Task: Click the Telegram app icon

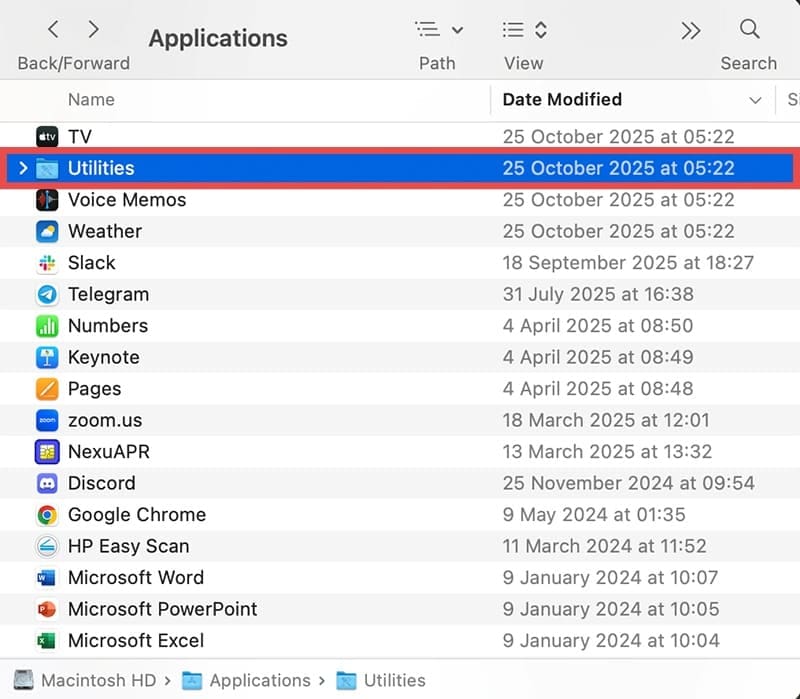Action: [47, 294]
